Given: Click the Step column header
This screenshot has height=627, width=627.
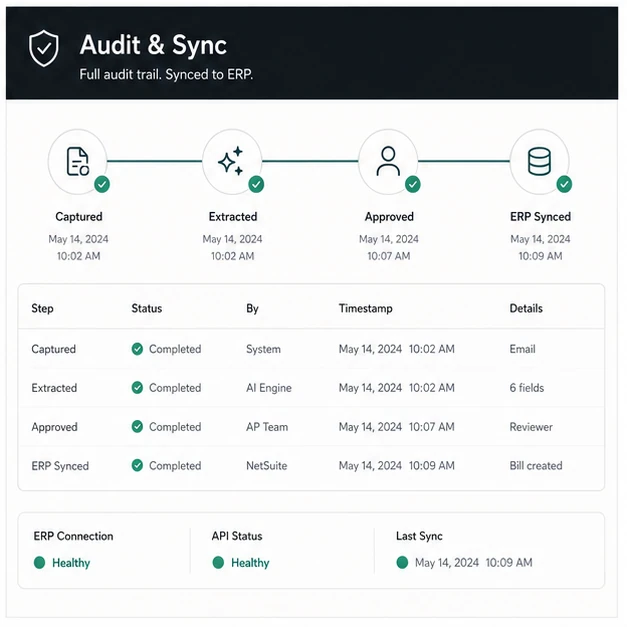Looking at the screenshot, I should click(x=42, y=308).
